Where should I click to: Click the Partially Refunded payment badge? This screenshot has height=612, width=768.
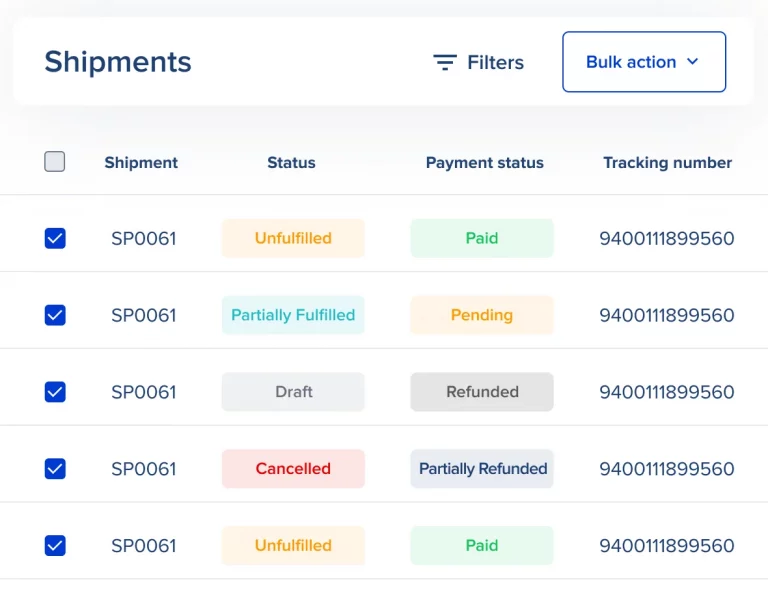(482, 468)
